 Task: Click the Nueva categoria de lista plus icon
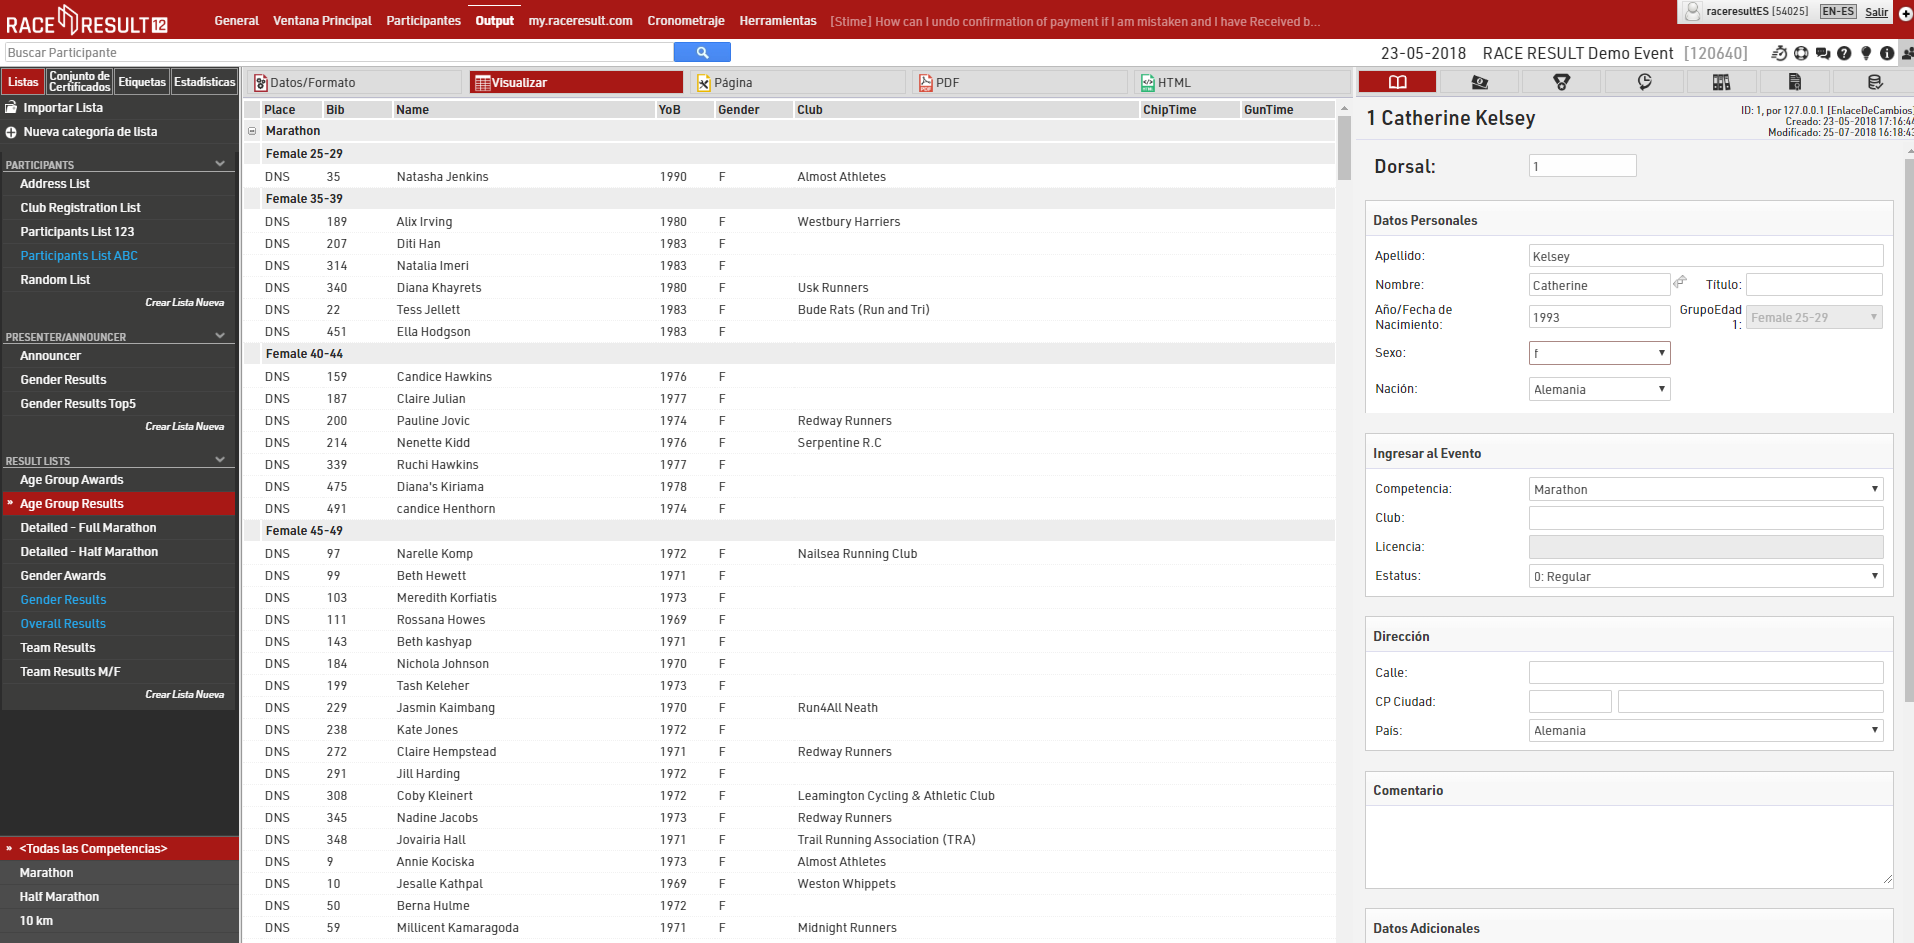[x=11, y=132]
